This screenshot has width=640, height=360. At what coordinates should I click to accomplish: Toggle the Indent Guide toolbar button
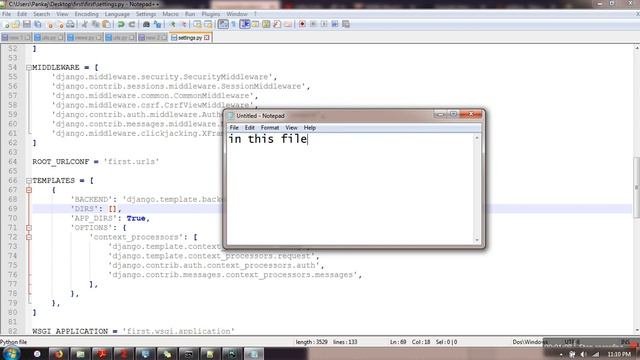pyautogui.click(x=245, y=24)
